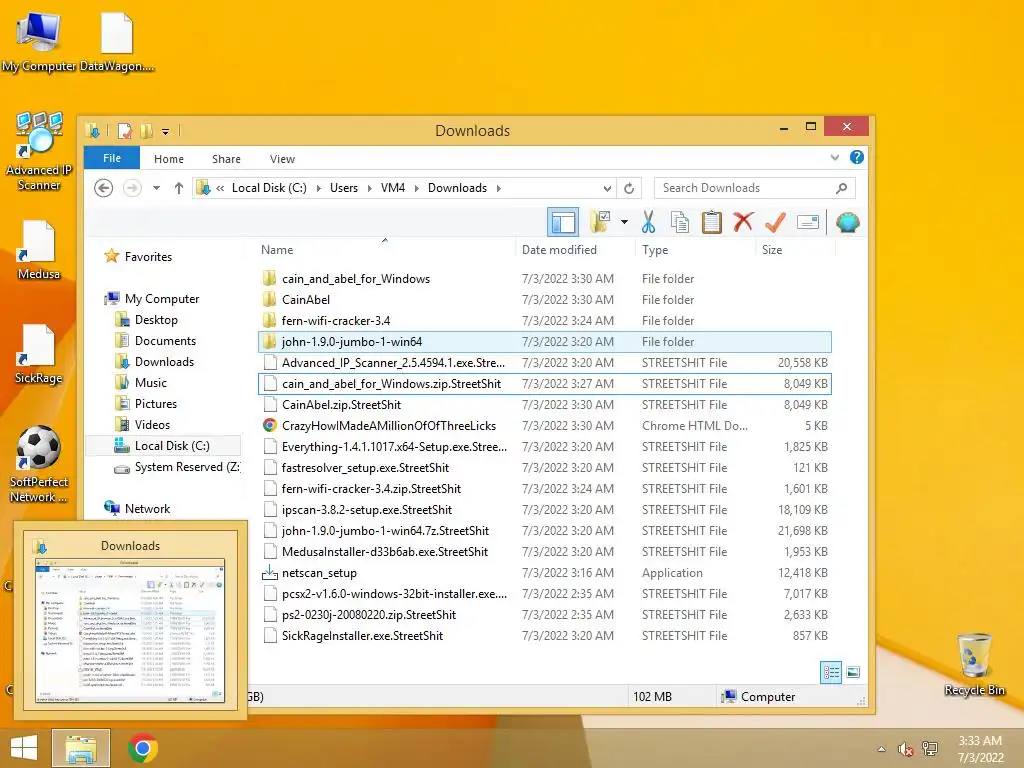Open the Recycle Bin desktop icon
The width and height of the screenshot is (1024, 768).
974,665
